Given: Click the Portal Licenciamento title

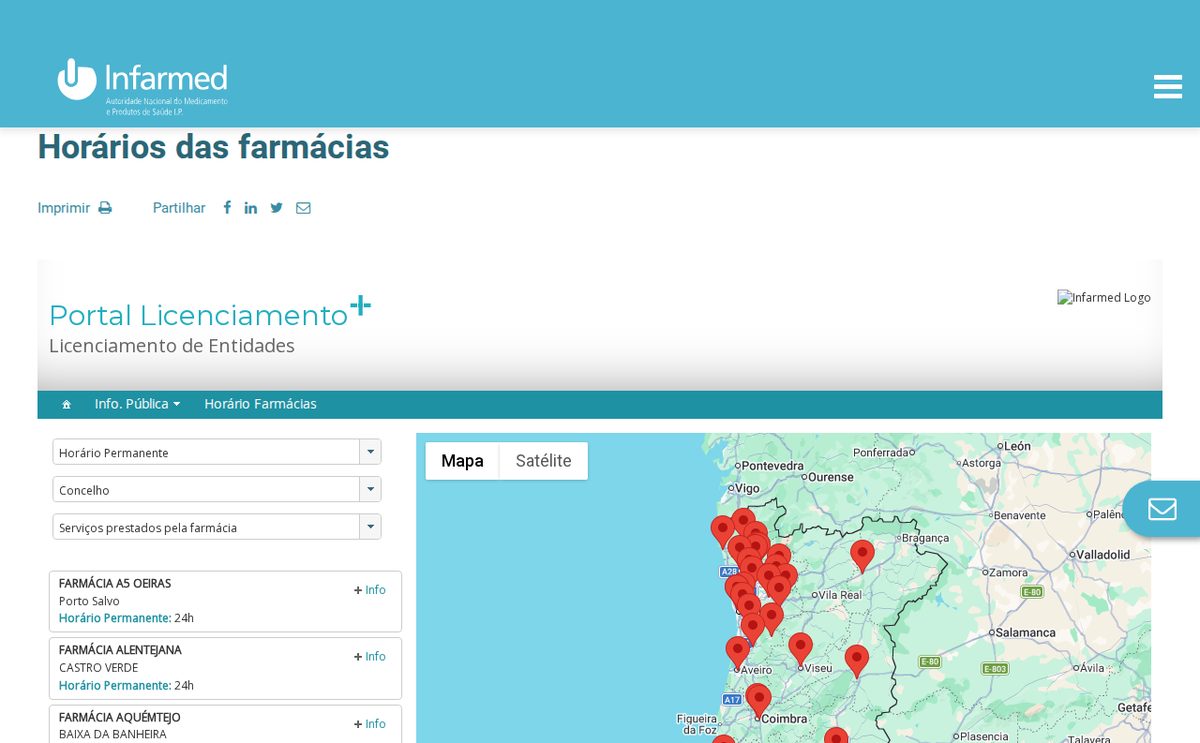Looking at the screenshot, I should 210,312.
